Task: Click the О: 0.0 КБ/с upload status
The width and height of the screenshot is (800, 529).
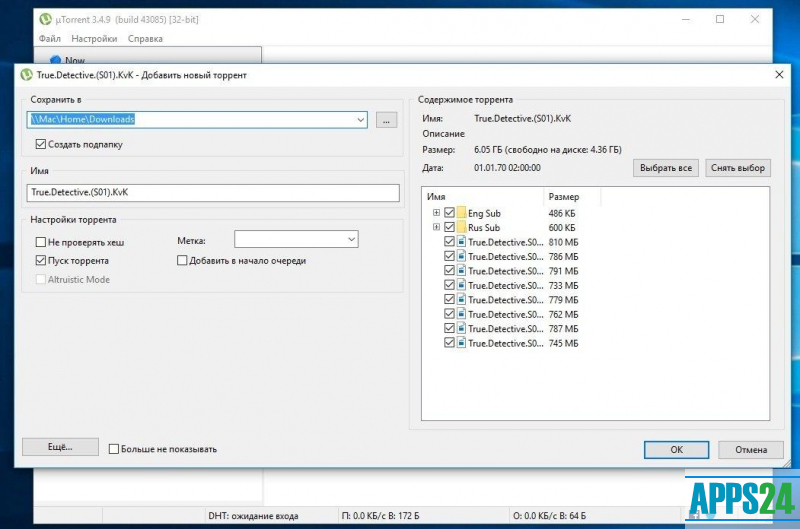Action: [549, 516]
